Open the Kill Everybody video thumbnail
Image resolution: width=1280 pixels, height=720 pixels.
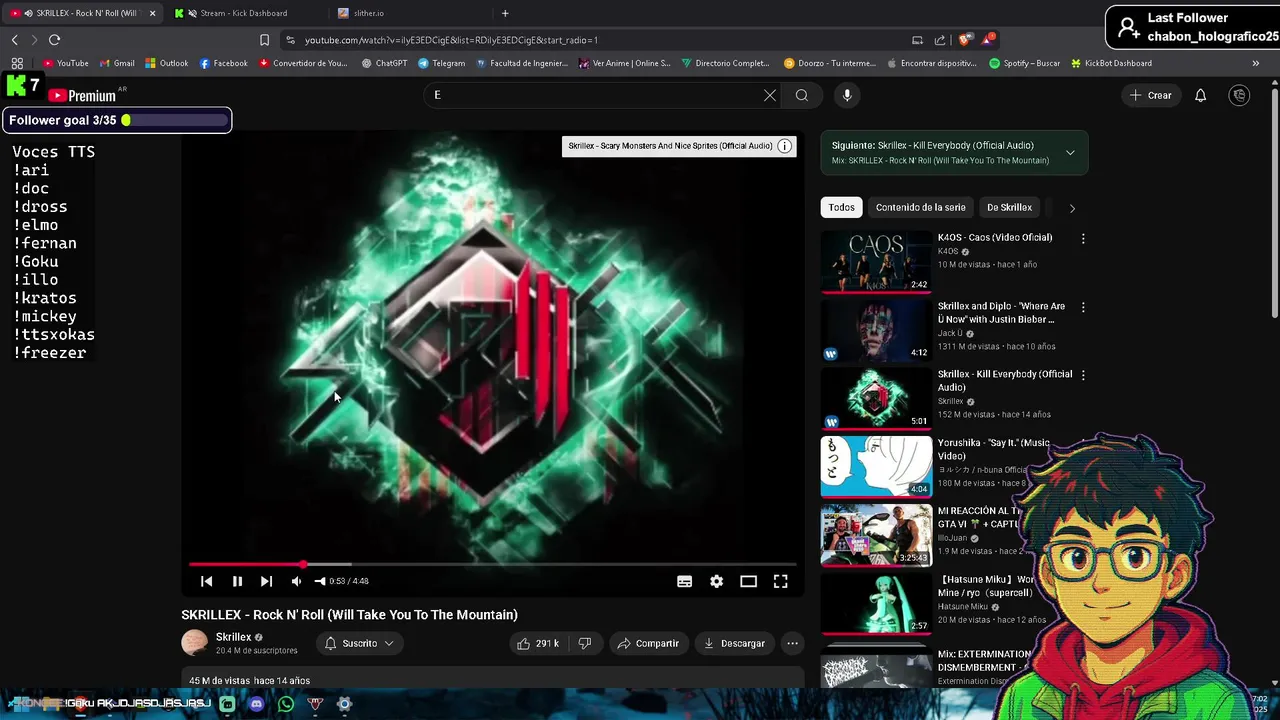876,398
